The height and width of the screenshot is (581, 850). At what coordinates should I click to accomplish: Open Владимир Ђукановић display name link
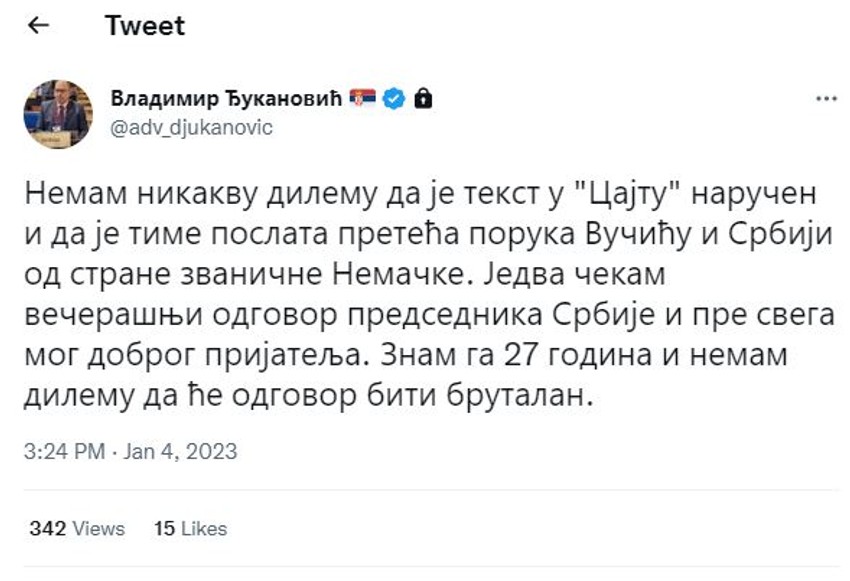[x=226, y=99]
